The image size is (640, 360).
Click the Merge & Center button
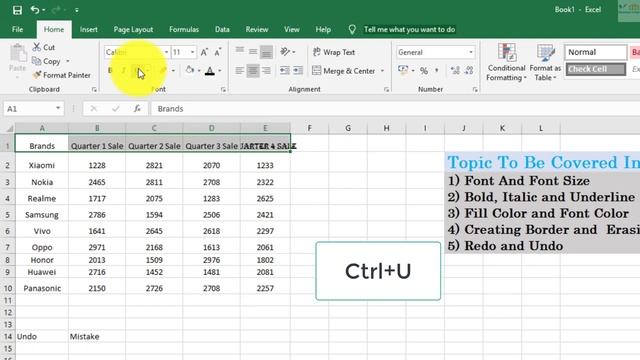point(344,71)
